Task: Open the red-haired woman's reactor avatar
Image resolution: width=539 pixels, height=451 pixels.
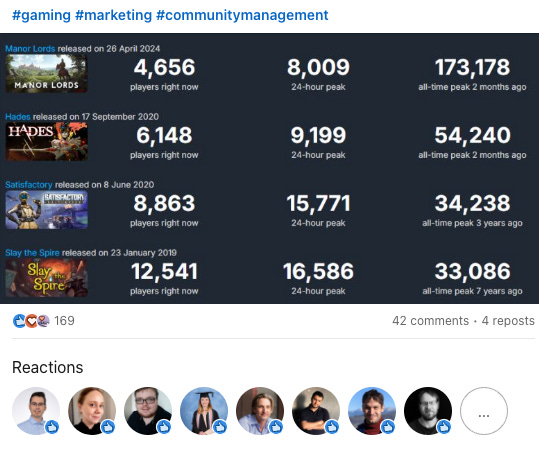Action: tap(92, 411)
